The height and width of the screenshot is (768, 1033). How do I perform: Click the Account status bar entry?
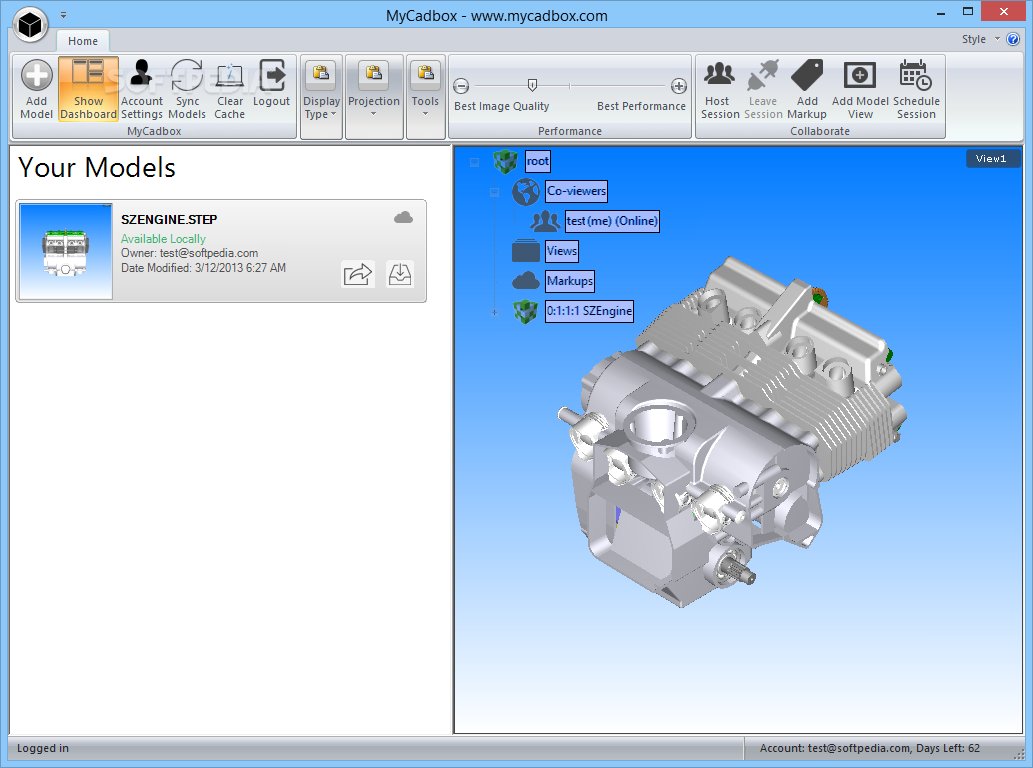click(870, 748)
